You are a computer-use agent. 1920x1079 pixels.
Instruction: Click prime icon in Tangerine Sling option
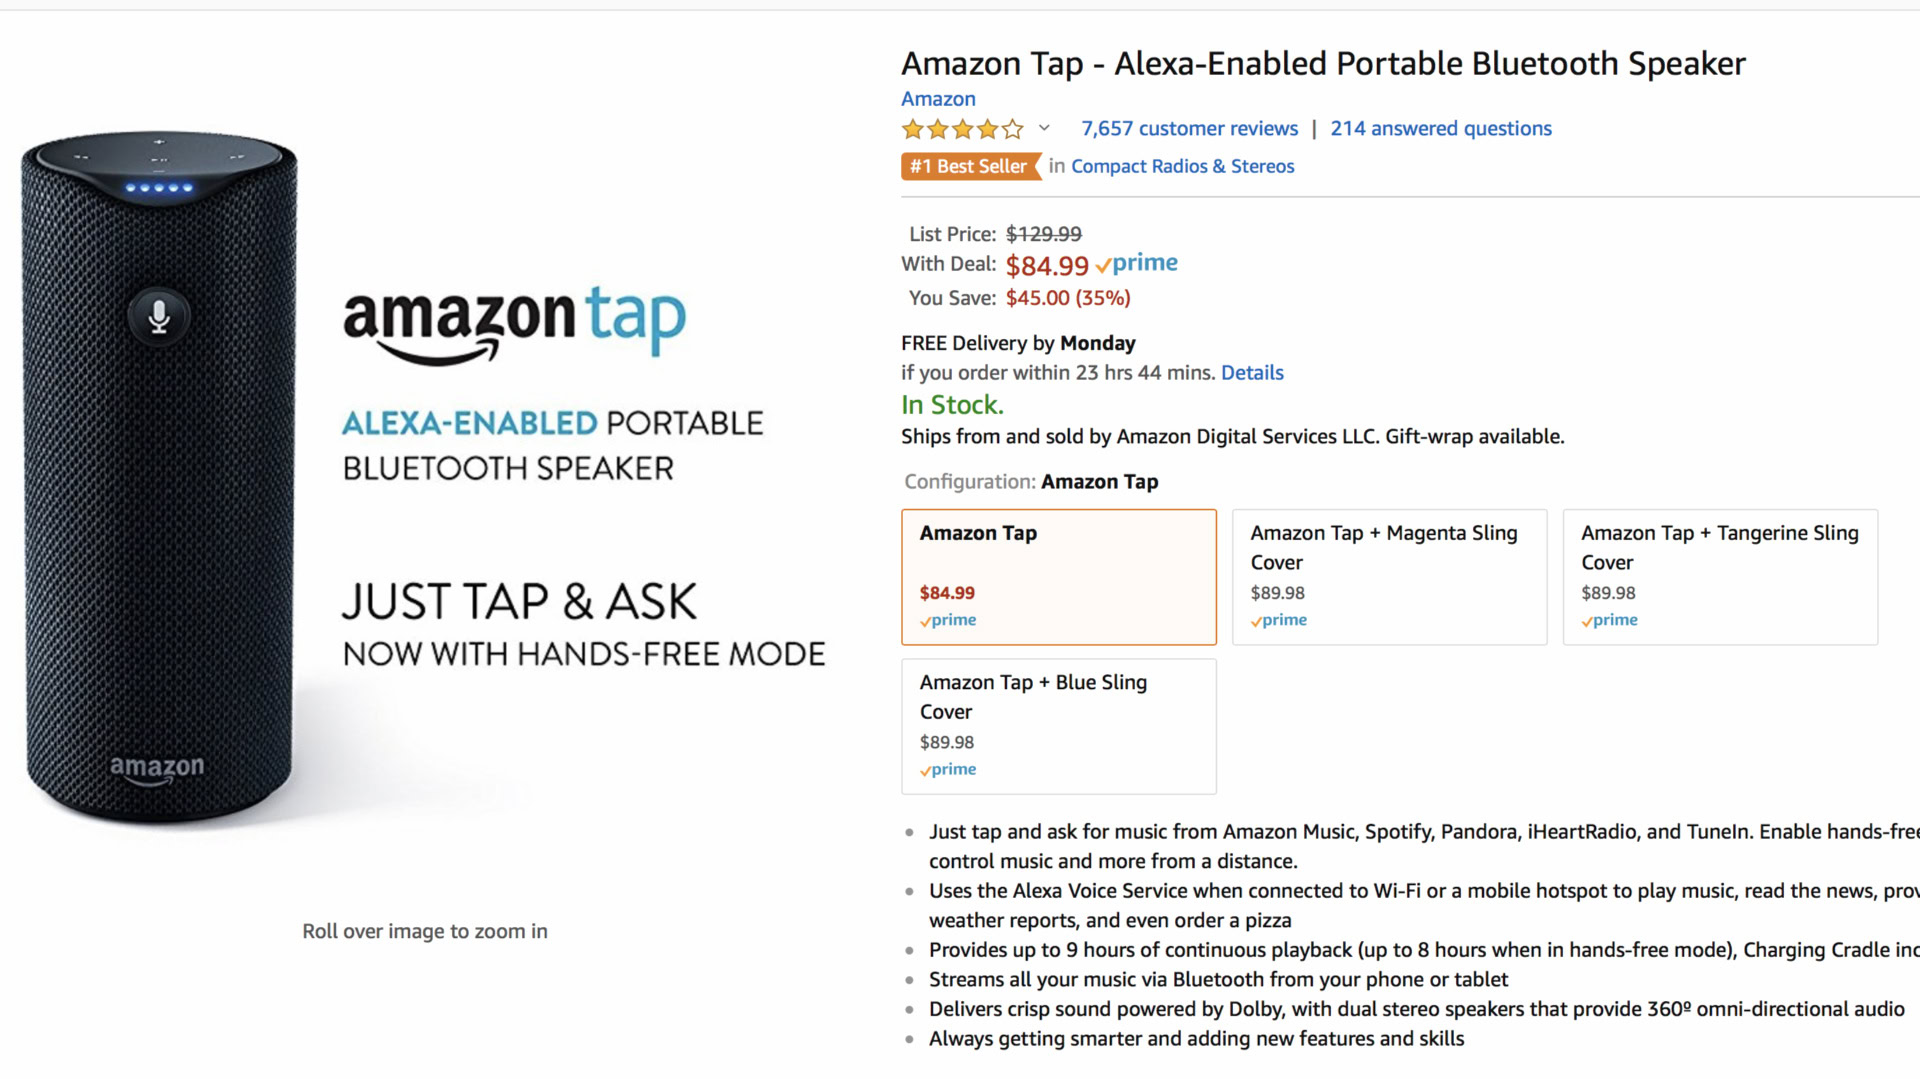tap(1610, 621)
